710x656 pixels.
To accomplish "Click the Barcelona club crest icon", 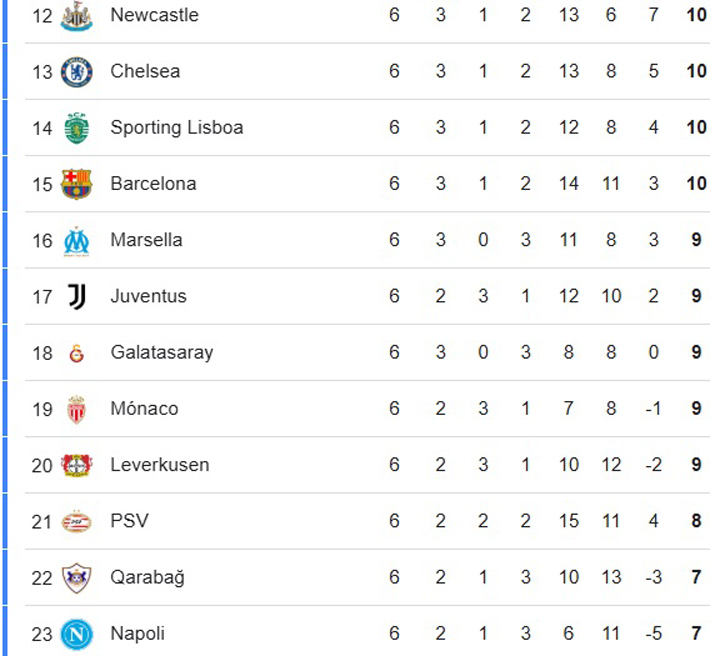I will click(76, 184).
